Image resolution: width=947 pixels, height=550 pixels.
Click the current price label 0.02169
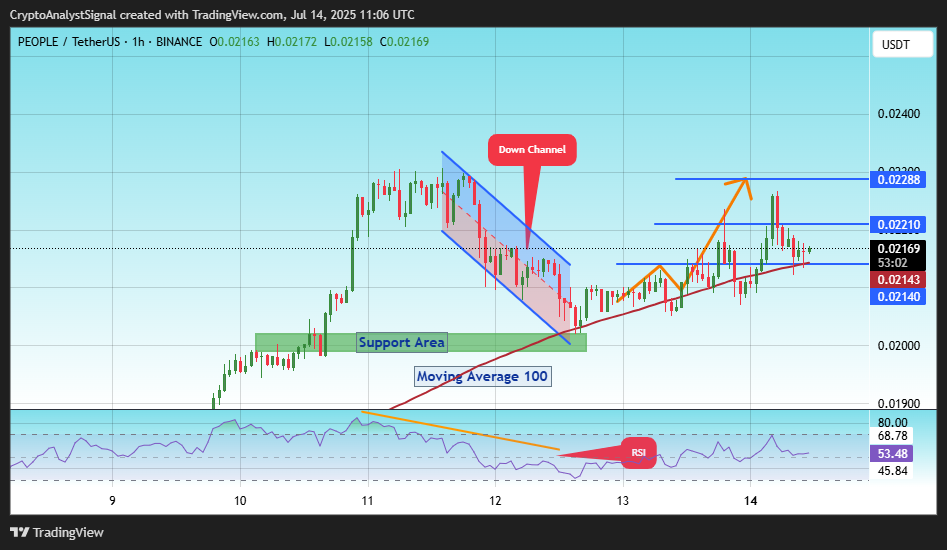point(898,248)
